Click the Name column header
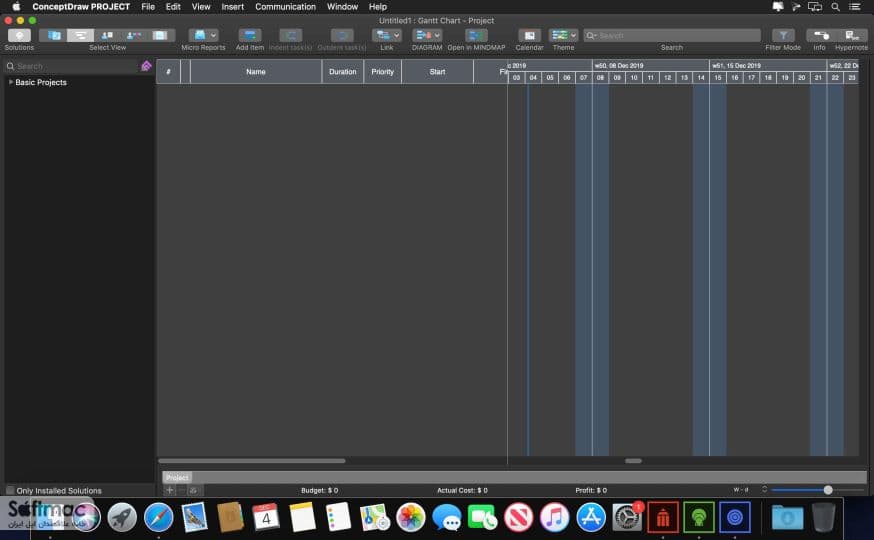874x540 pixels. [x=256, y=71]
